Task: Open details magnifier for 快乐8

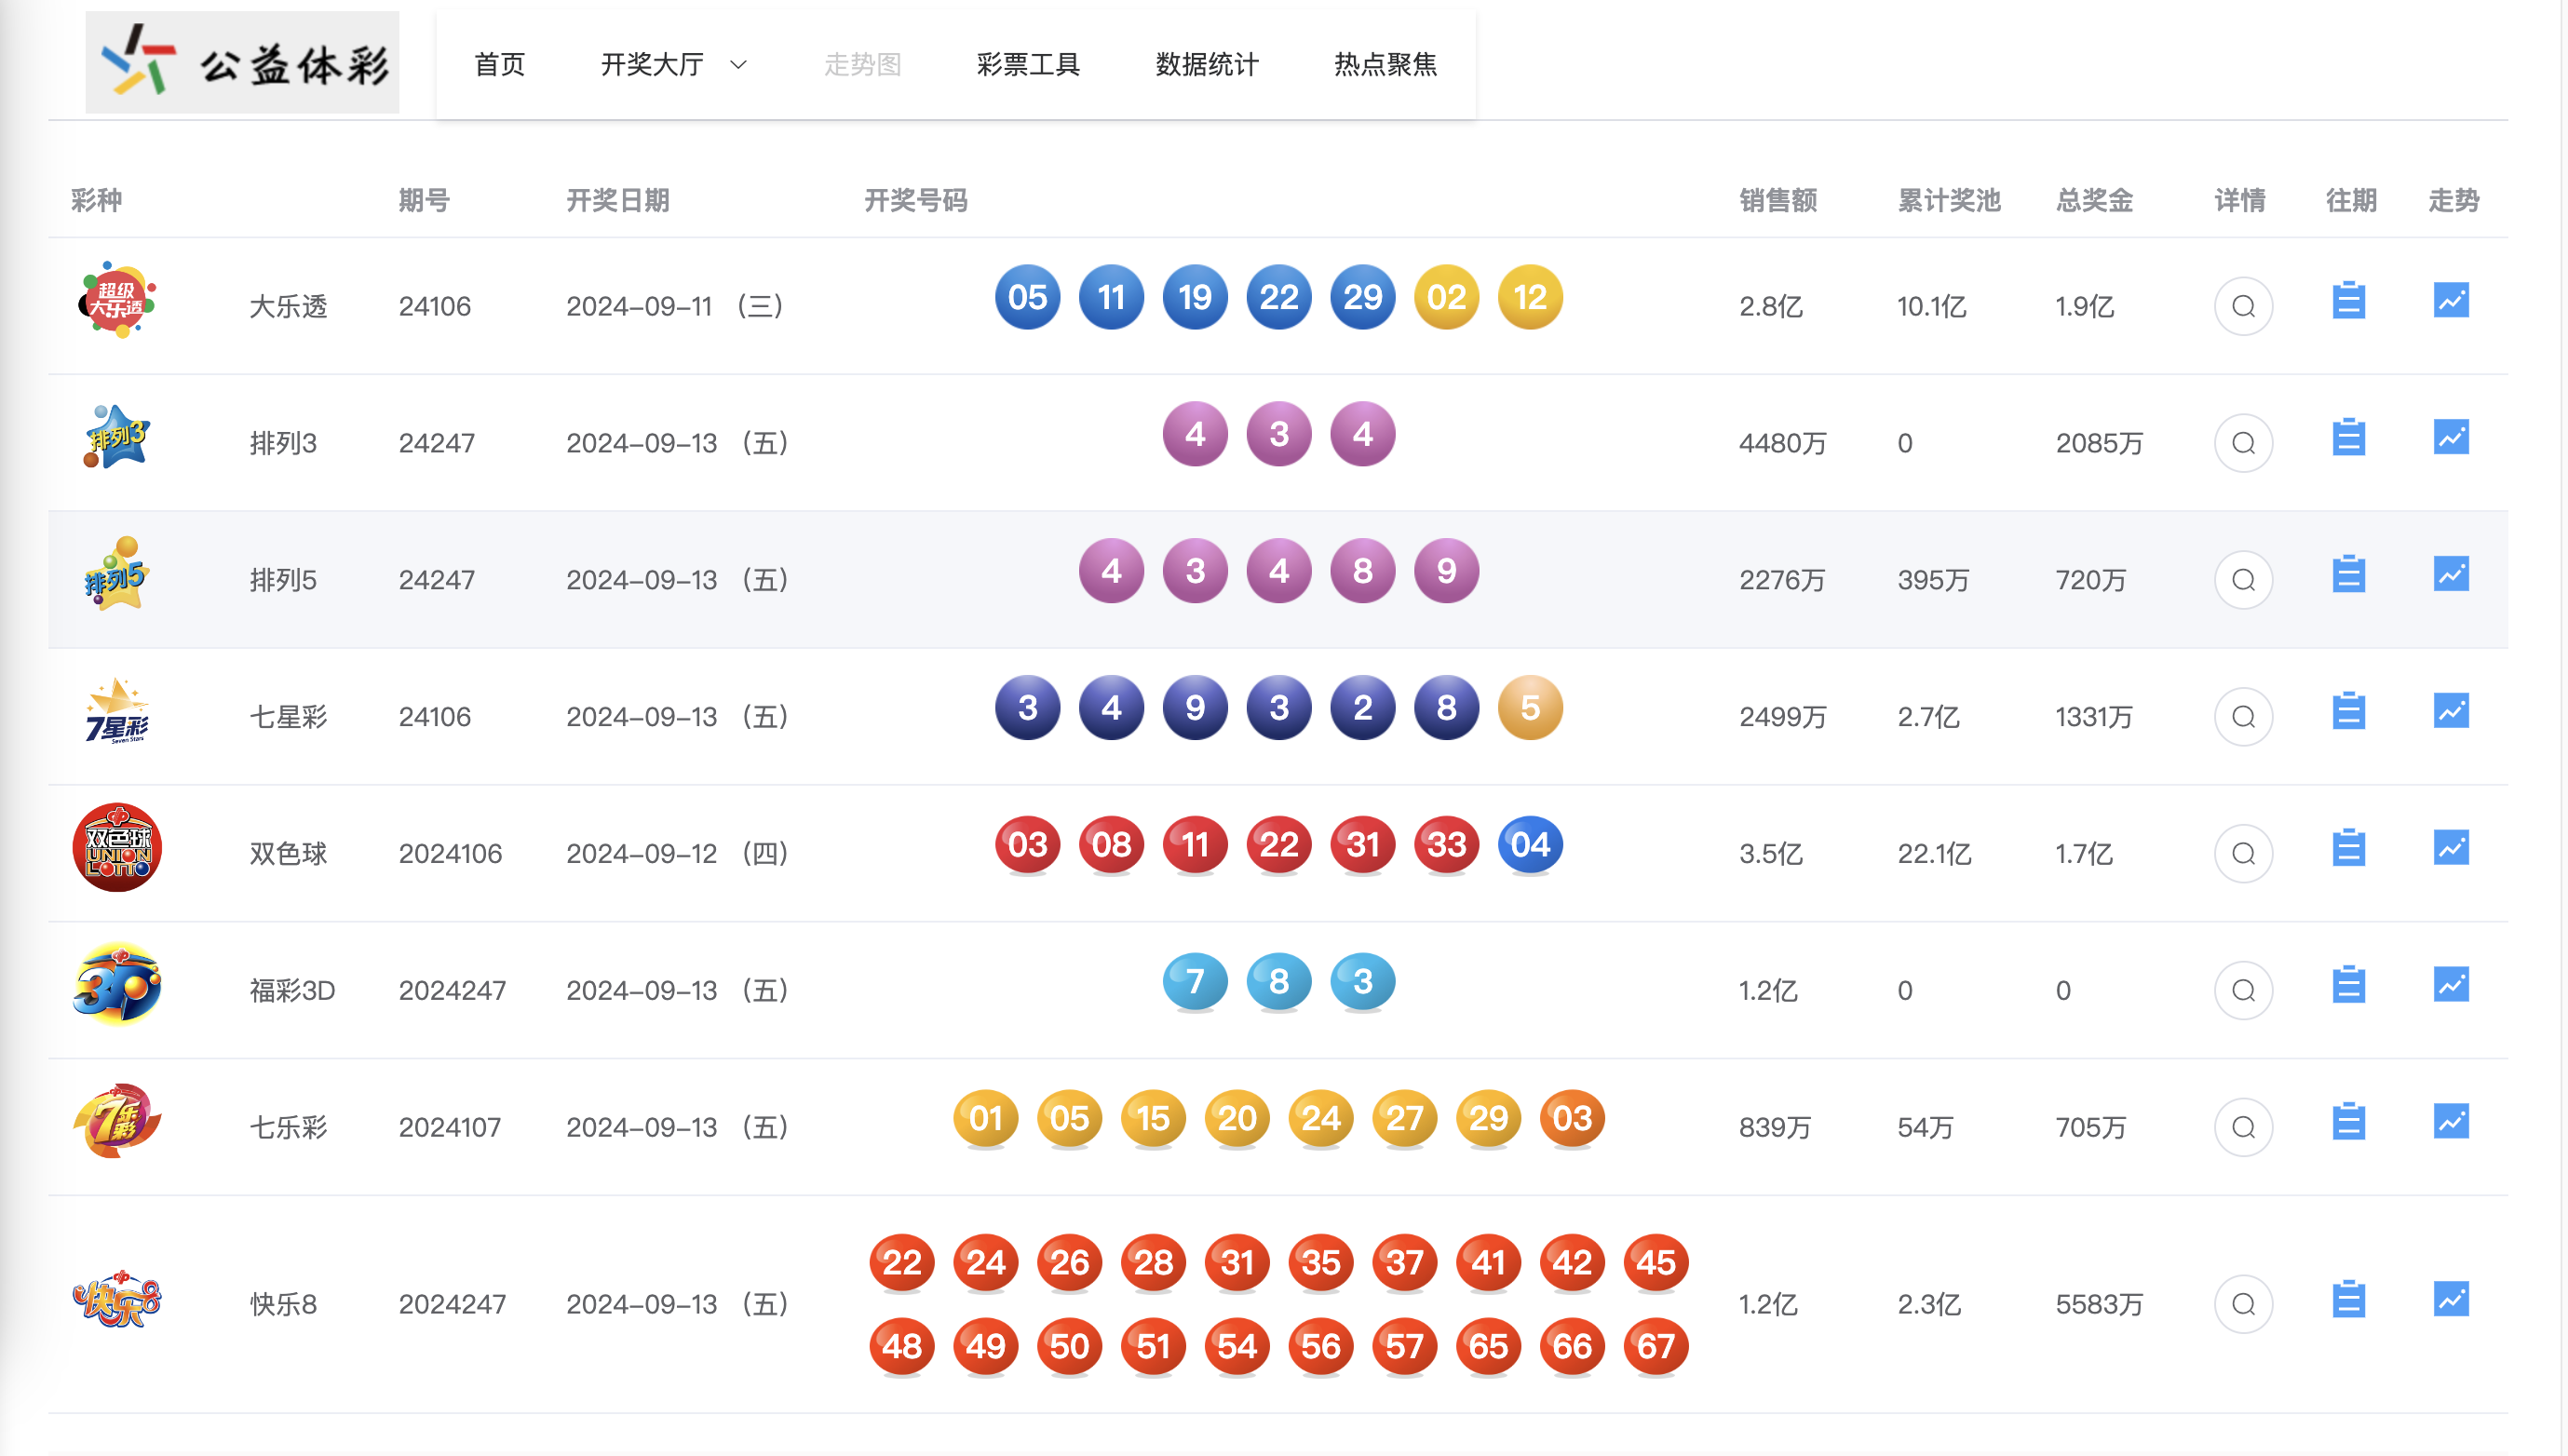Action: point(2243,1305)
